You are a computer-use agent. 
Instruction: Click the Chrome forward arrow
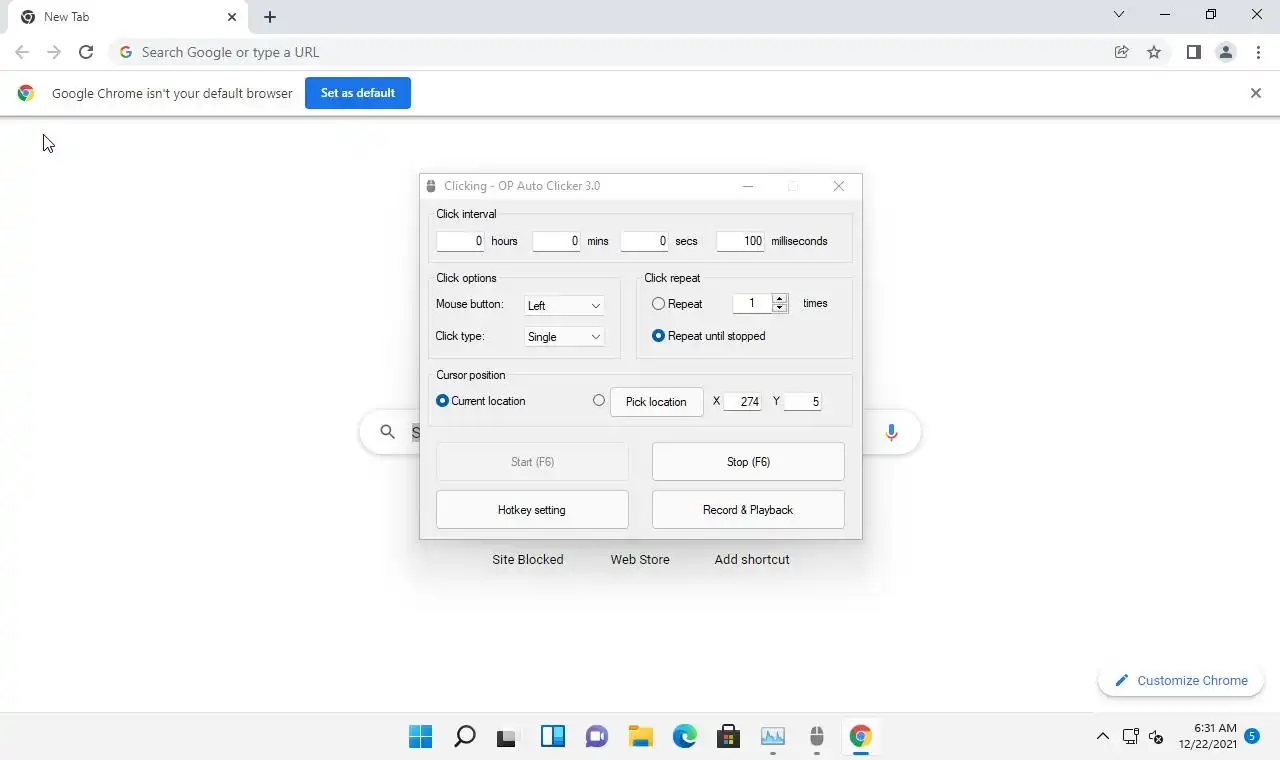(54, 52)
